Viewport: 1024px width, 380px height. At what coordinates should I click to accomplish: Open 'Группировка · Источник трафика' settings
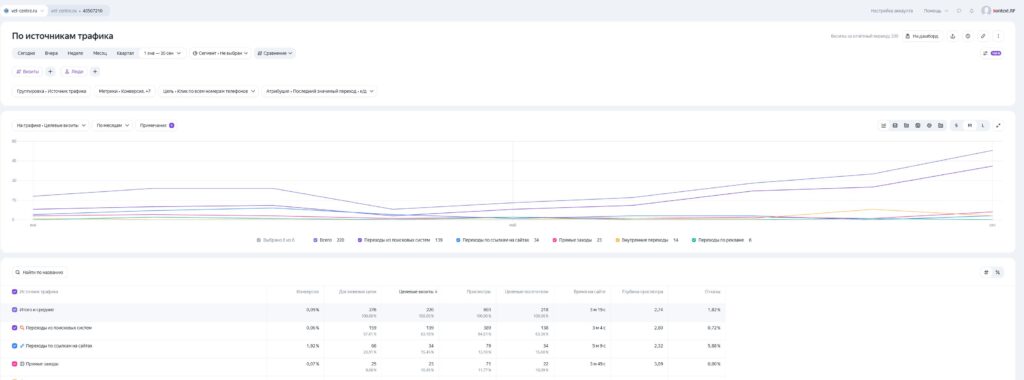point(52,91)
